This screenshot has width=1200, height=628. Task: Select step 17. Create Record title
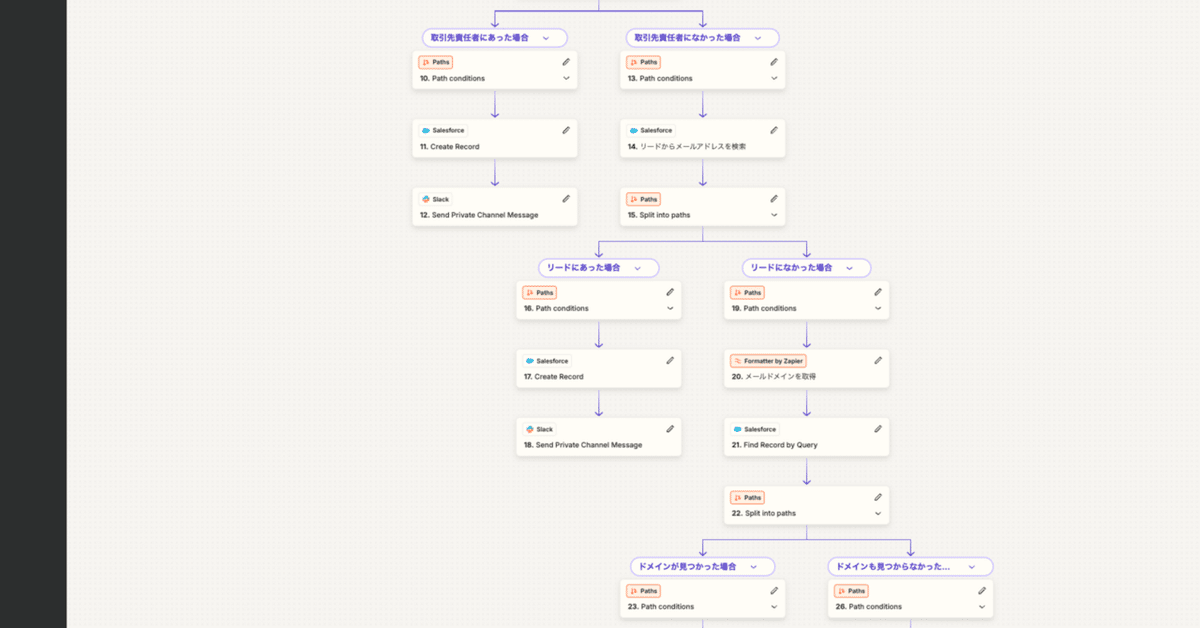[x=554, y=377]
